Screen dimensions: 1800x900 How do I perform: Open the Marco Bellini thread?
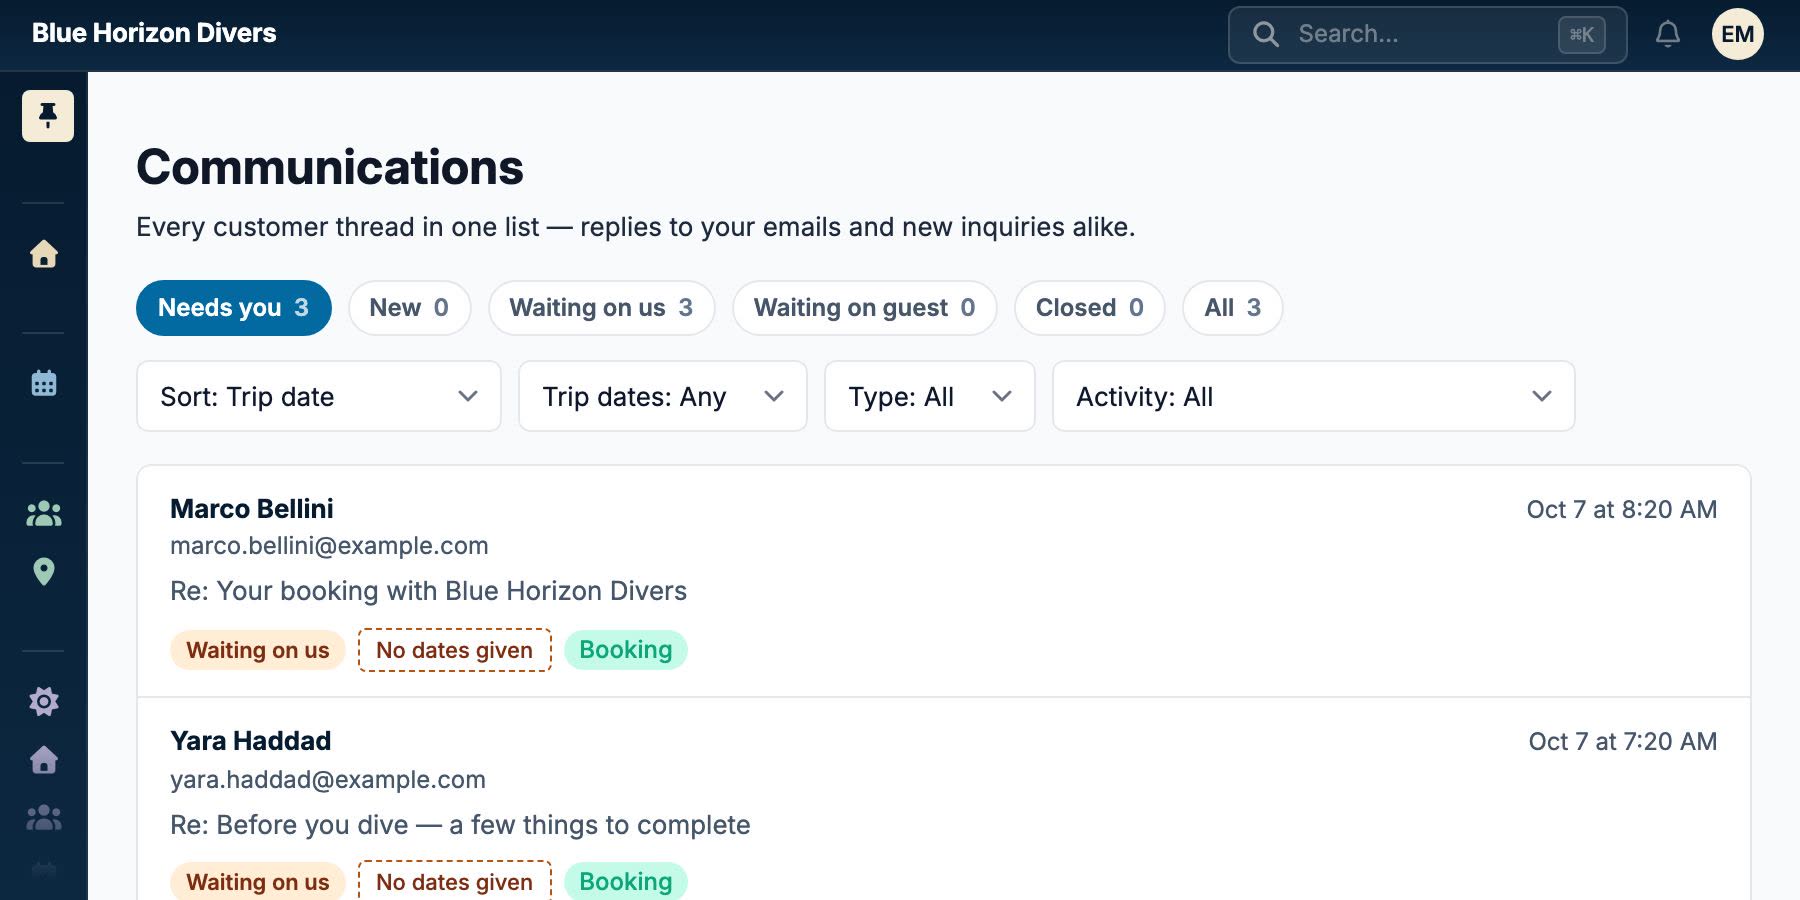coord(944,581)
